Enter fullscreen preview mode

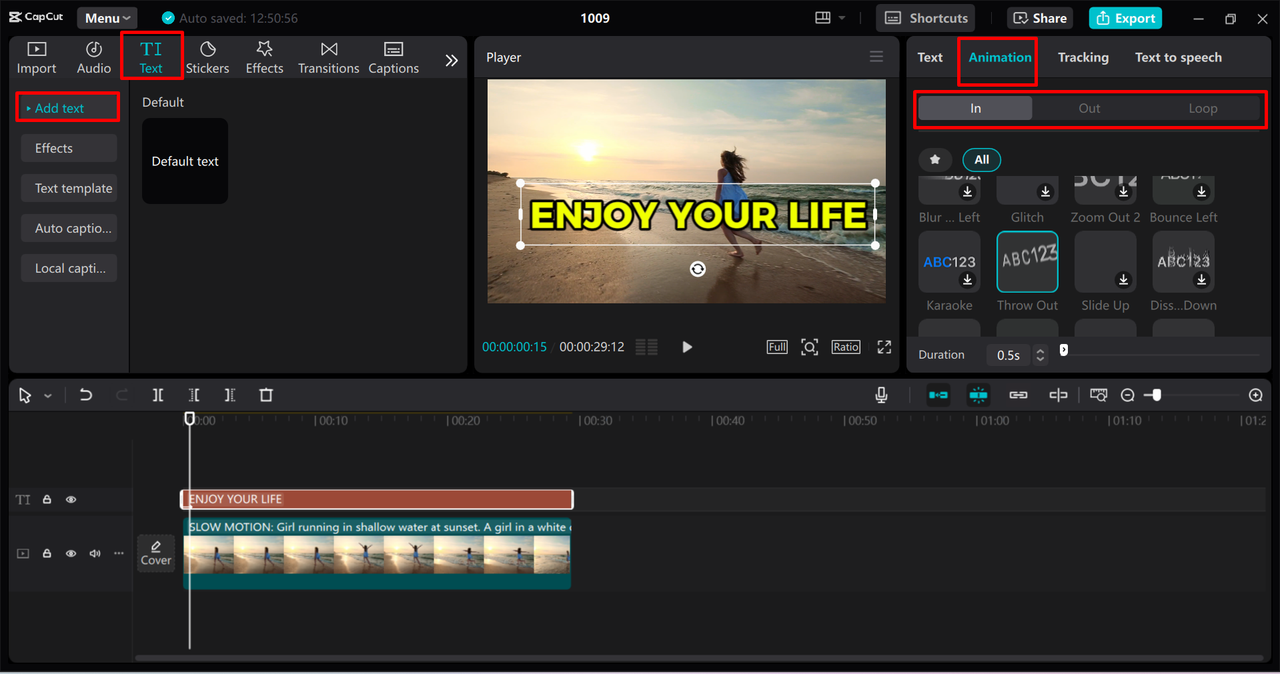coord(884,347)
